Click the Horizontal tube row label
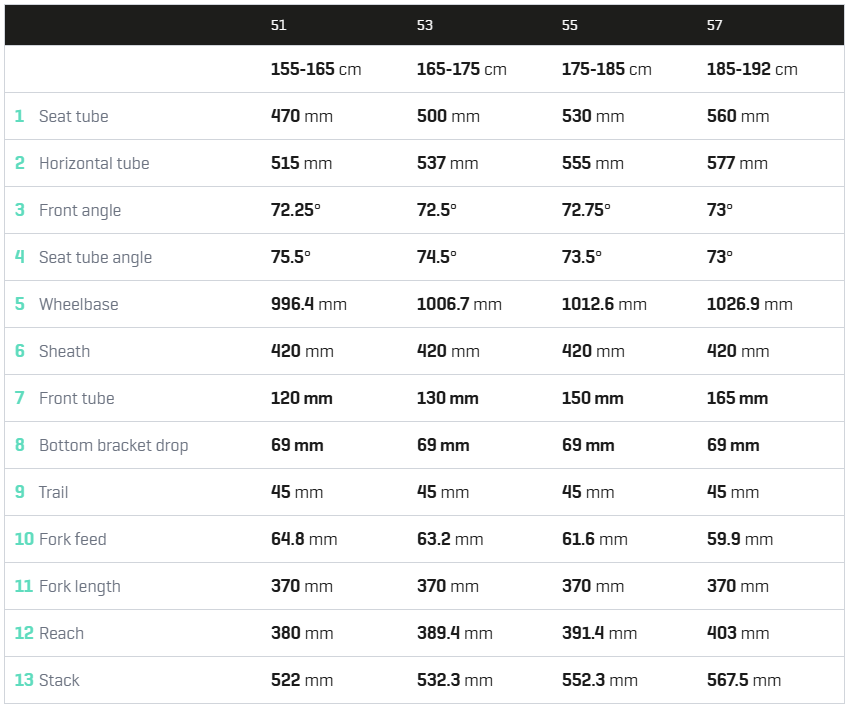The height and width of the screenshot is (707, 847). [94, 163]
